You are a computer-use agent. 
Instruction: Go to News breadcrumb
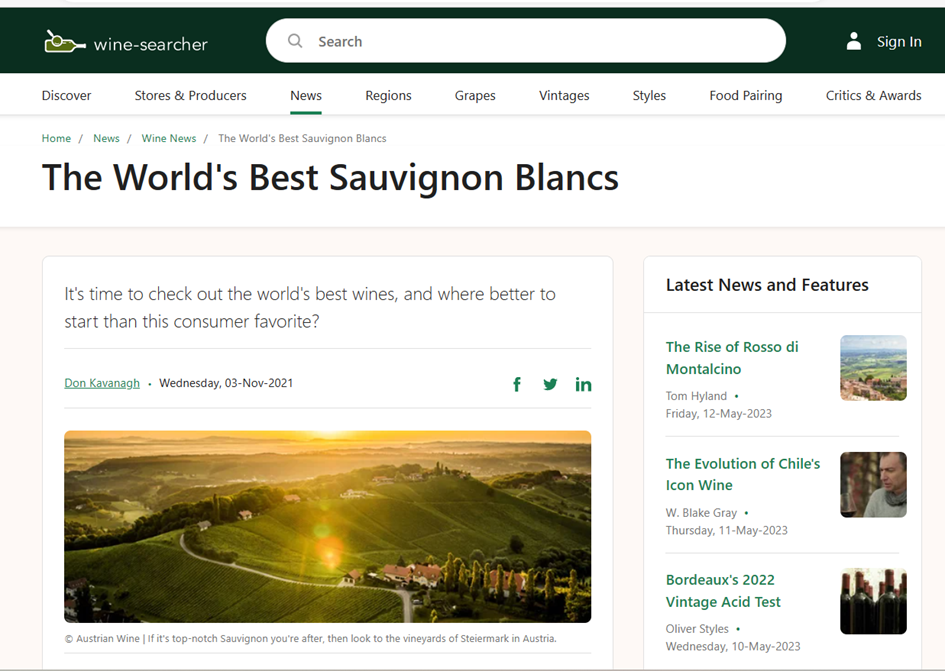click(x=106, y=138)
